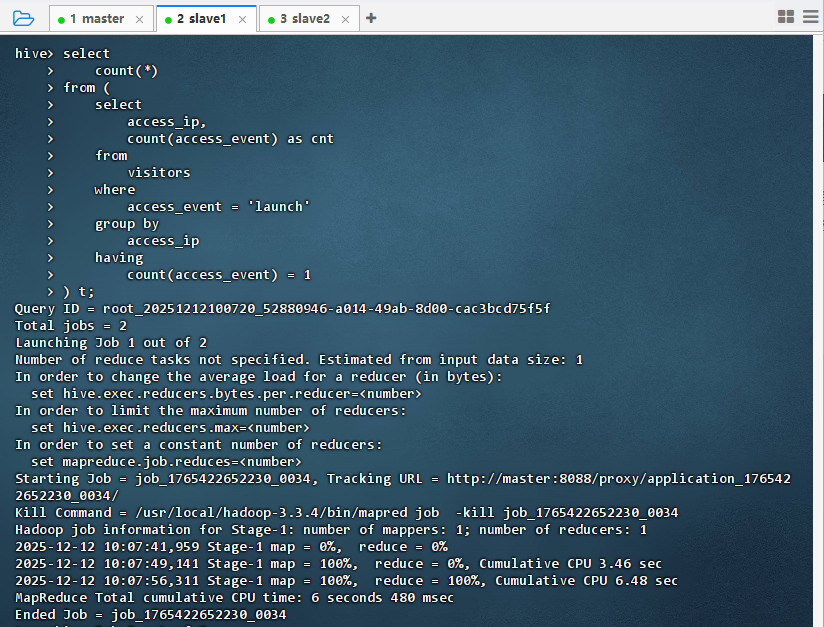824x627 pixels.
Task: Select the 2 slave1 tab
Action: pos(206,19)
